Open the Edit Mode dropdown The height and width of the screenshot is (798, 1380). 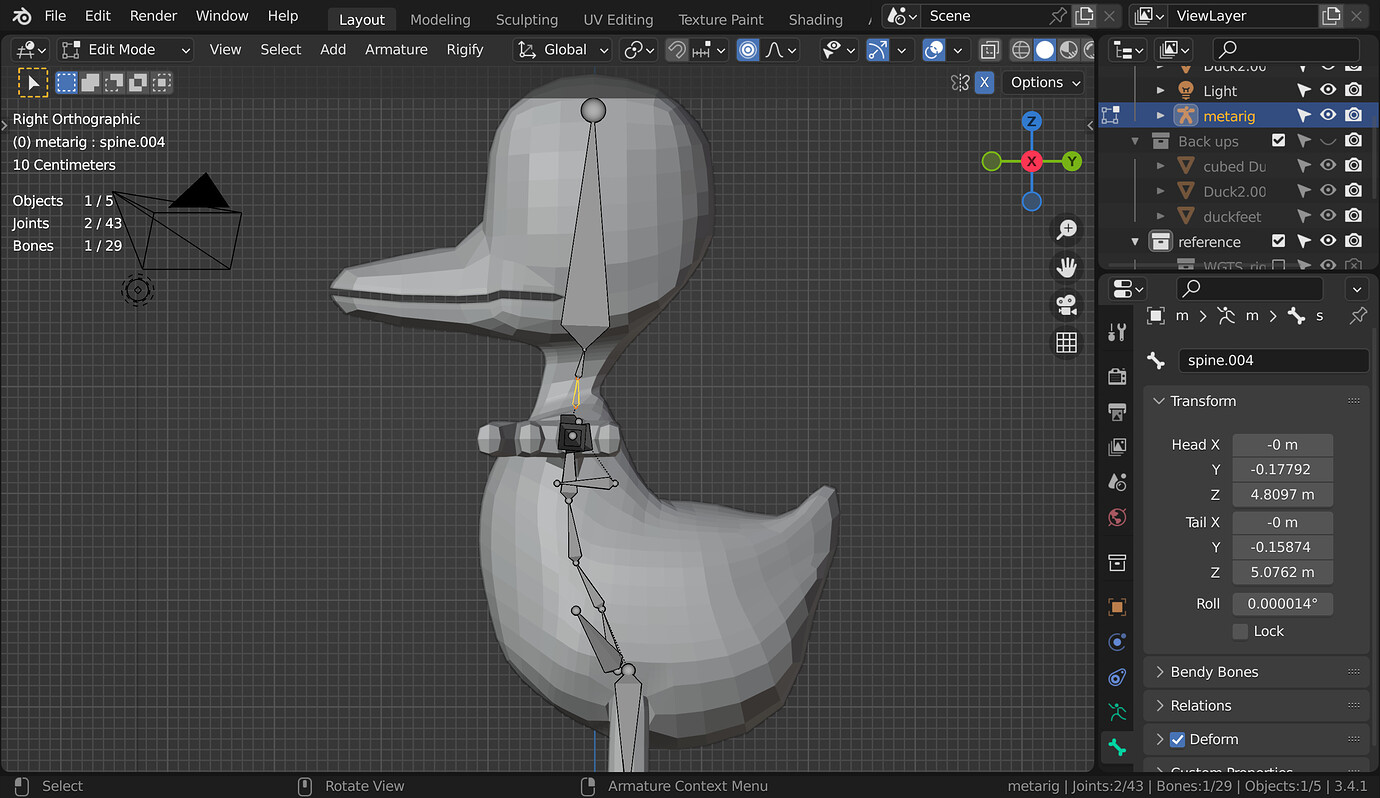click(126, 50)
